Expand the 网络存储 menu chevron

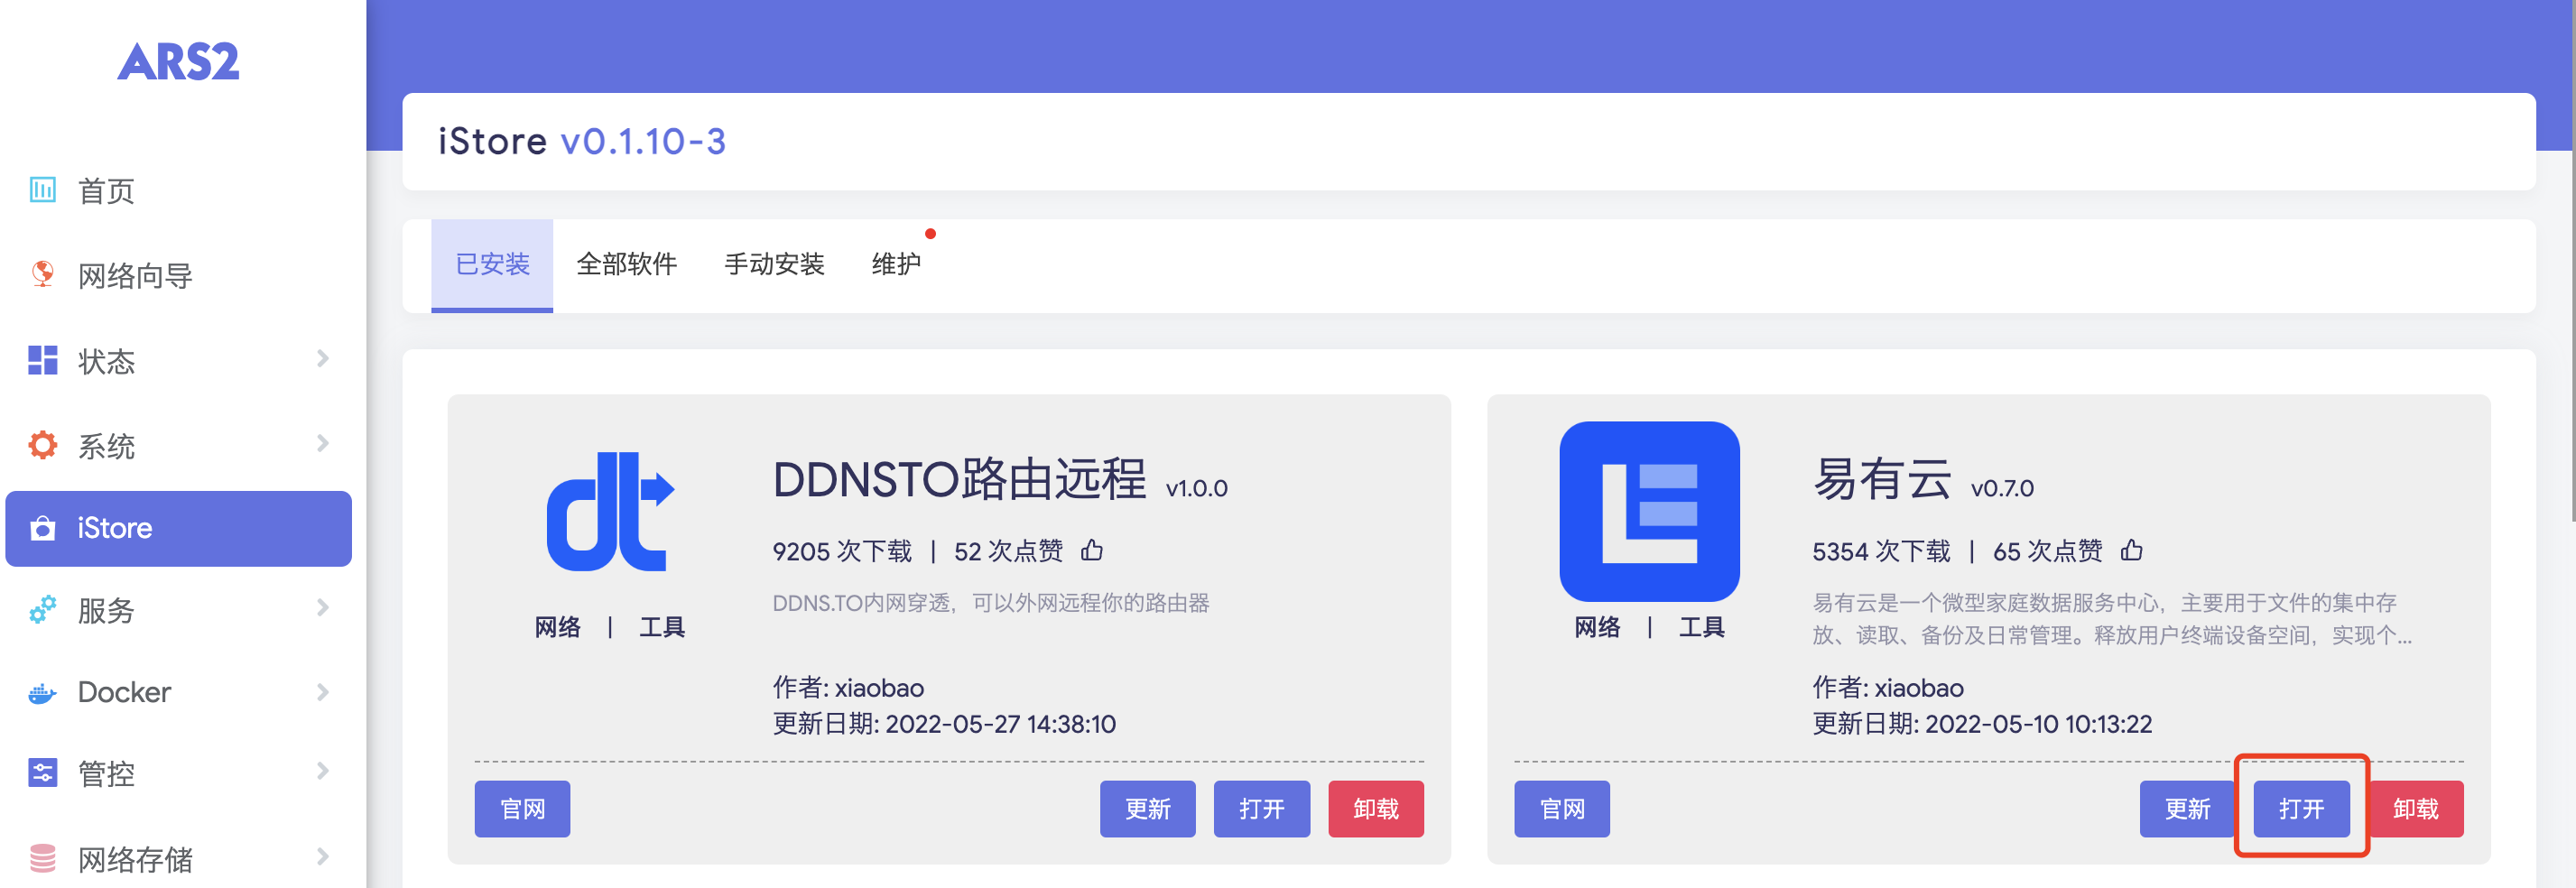point(322,856)
